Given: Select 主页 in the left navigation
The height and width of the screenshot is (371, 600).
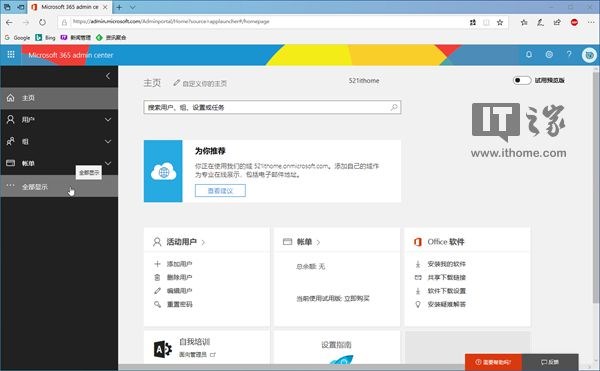Looking at the screenshot, I should 59,98.
